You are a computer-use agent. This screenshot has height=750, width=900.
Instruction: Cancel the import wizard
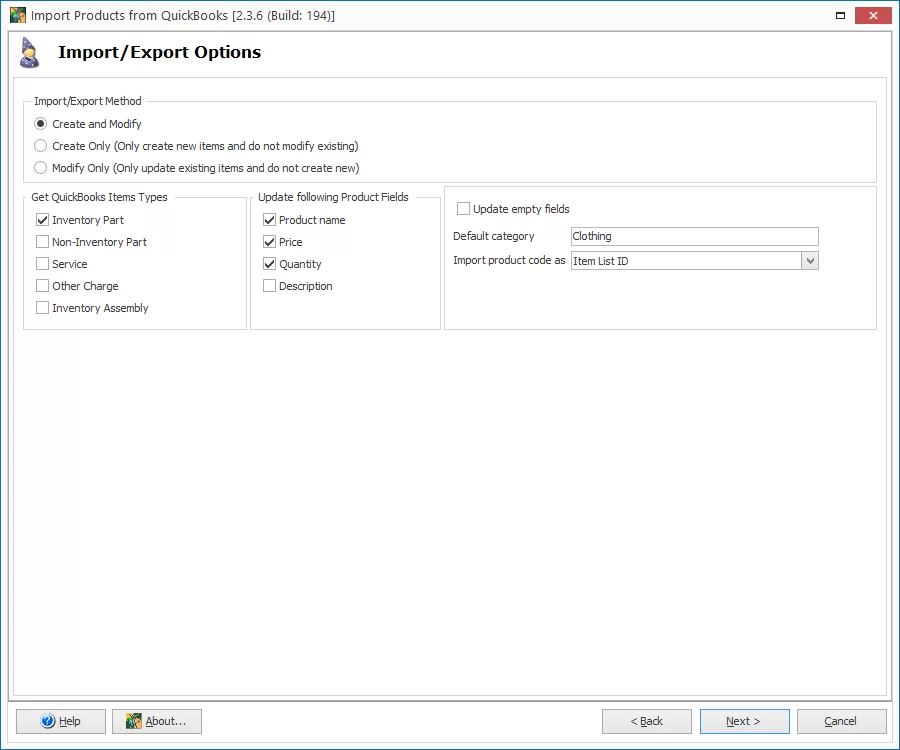(x=841, y=721)
